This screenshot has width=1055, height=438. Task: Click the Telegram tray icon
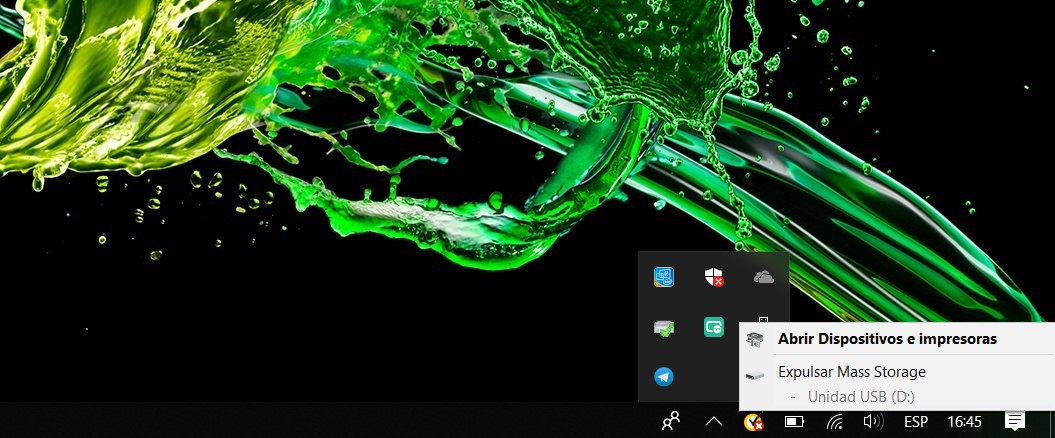(663, 377)
